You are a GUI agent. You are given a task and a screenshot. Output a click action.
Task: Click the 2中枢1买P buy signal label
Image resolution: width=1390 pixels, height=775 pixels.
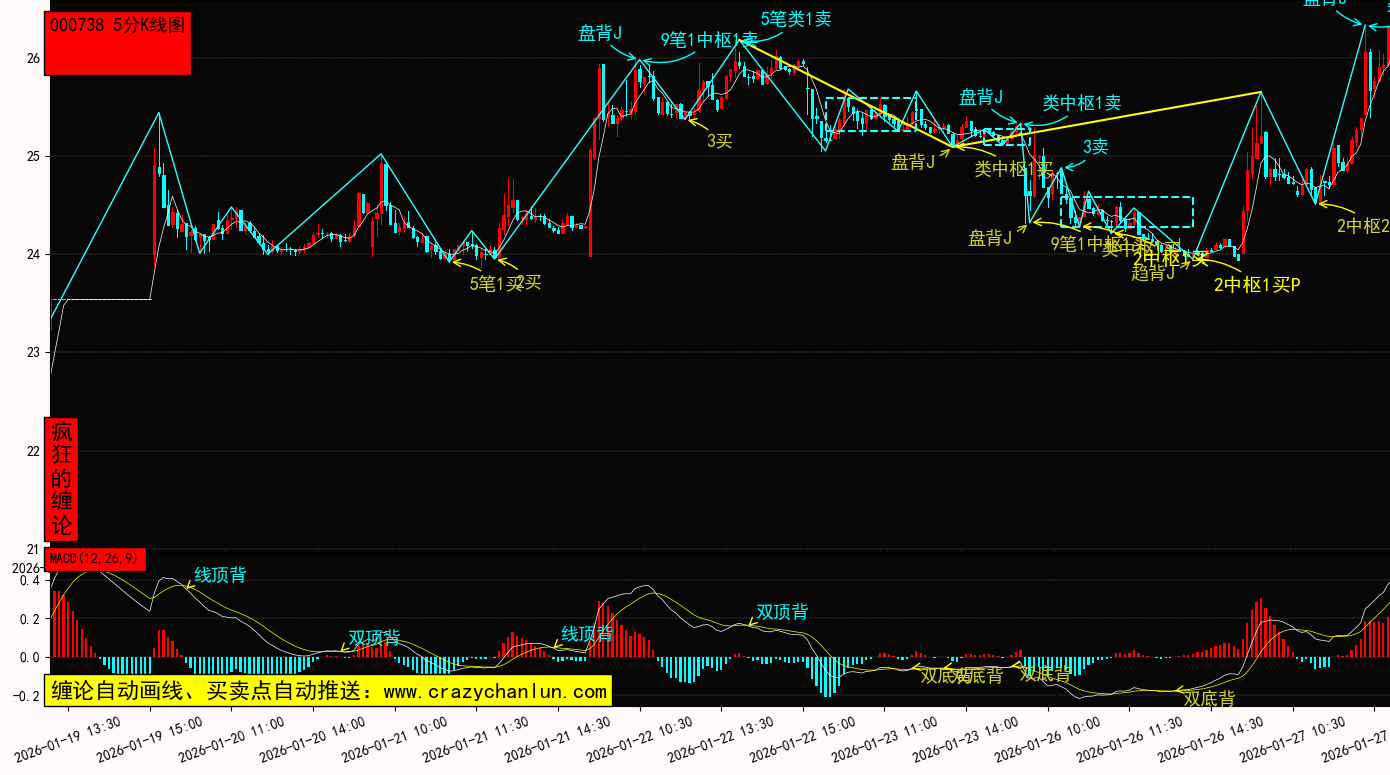(1257, 285)
